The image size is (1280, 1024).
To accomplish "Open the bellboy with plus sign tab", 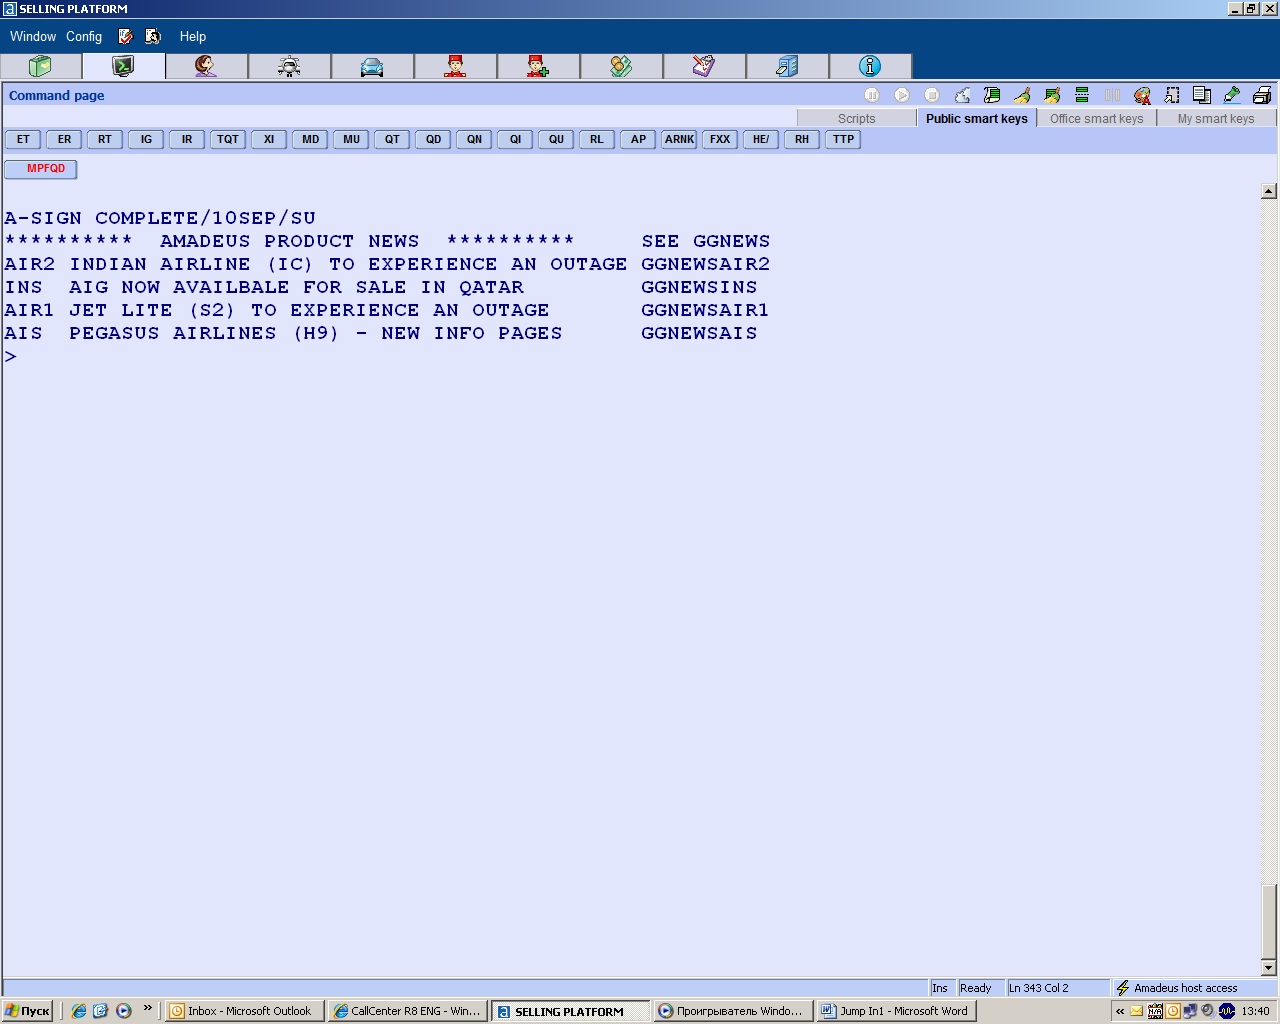I will (539, 66).
